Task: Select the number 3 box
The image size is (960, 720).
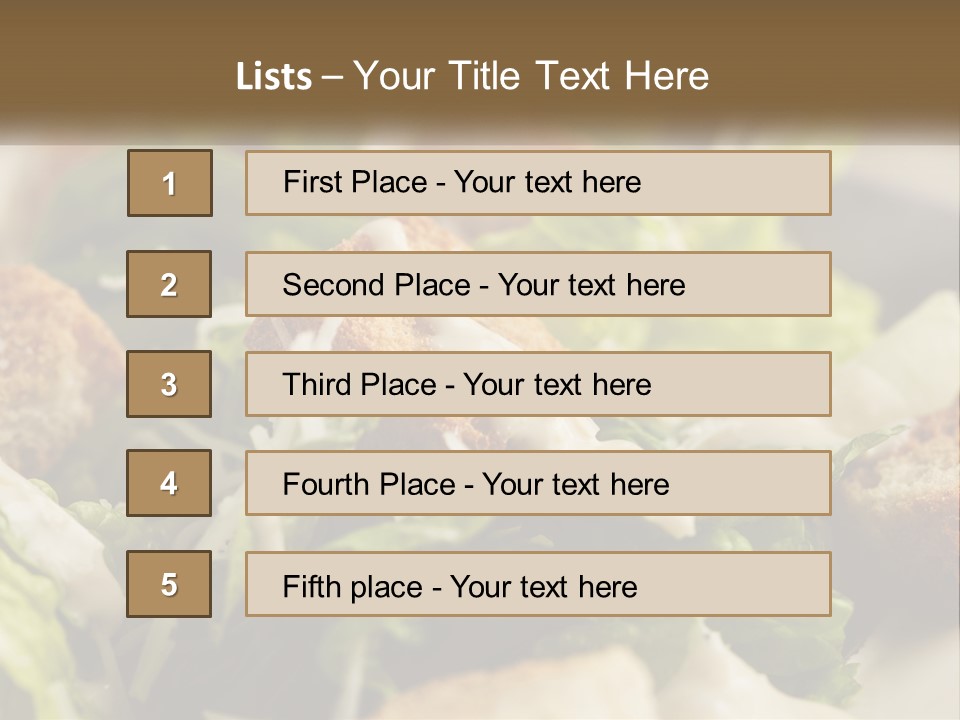Action: (x=169, y=384)
